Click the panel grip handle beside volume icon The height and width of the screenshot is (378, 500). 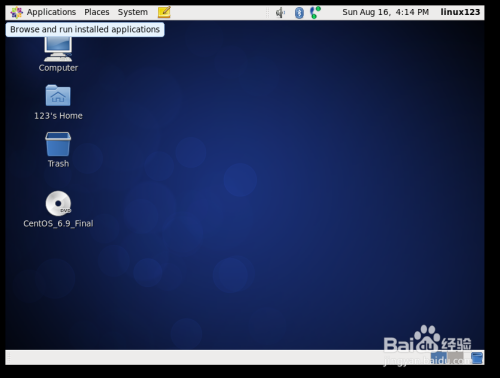pyautogui.click(x=267, y=13)
